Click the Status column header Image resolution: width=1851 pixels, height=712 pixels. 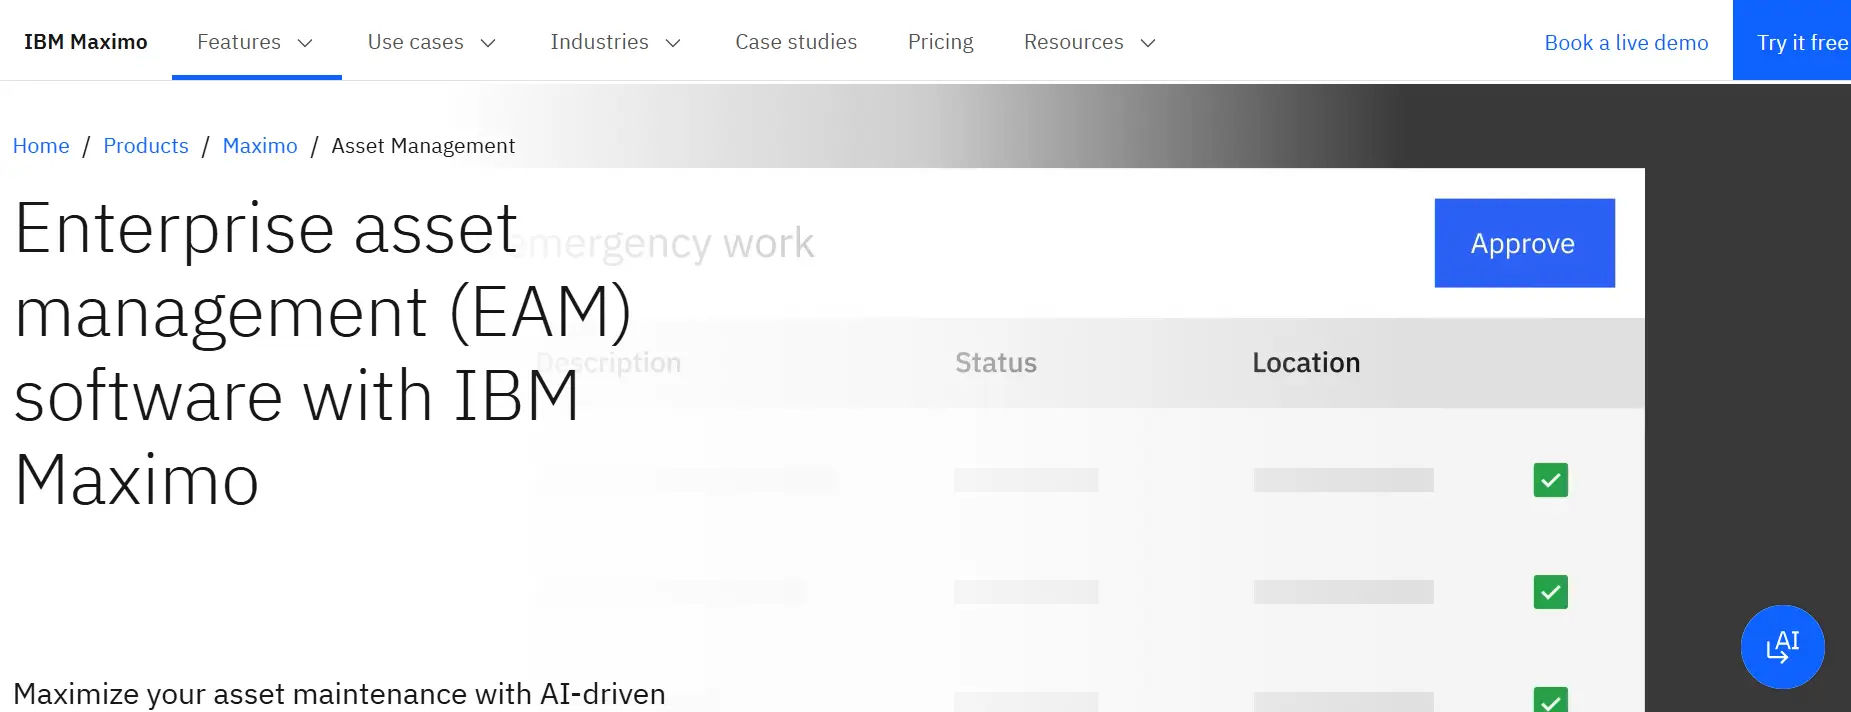996,363
